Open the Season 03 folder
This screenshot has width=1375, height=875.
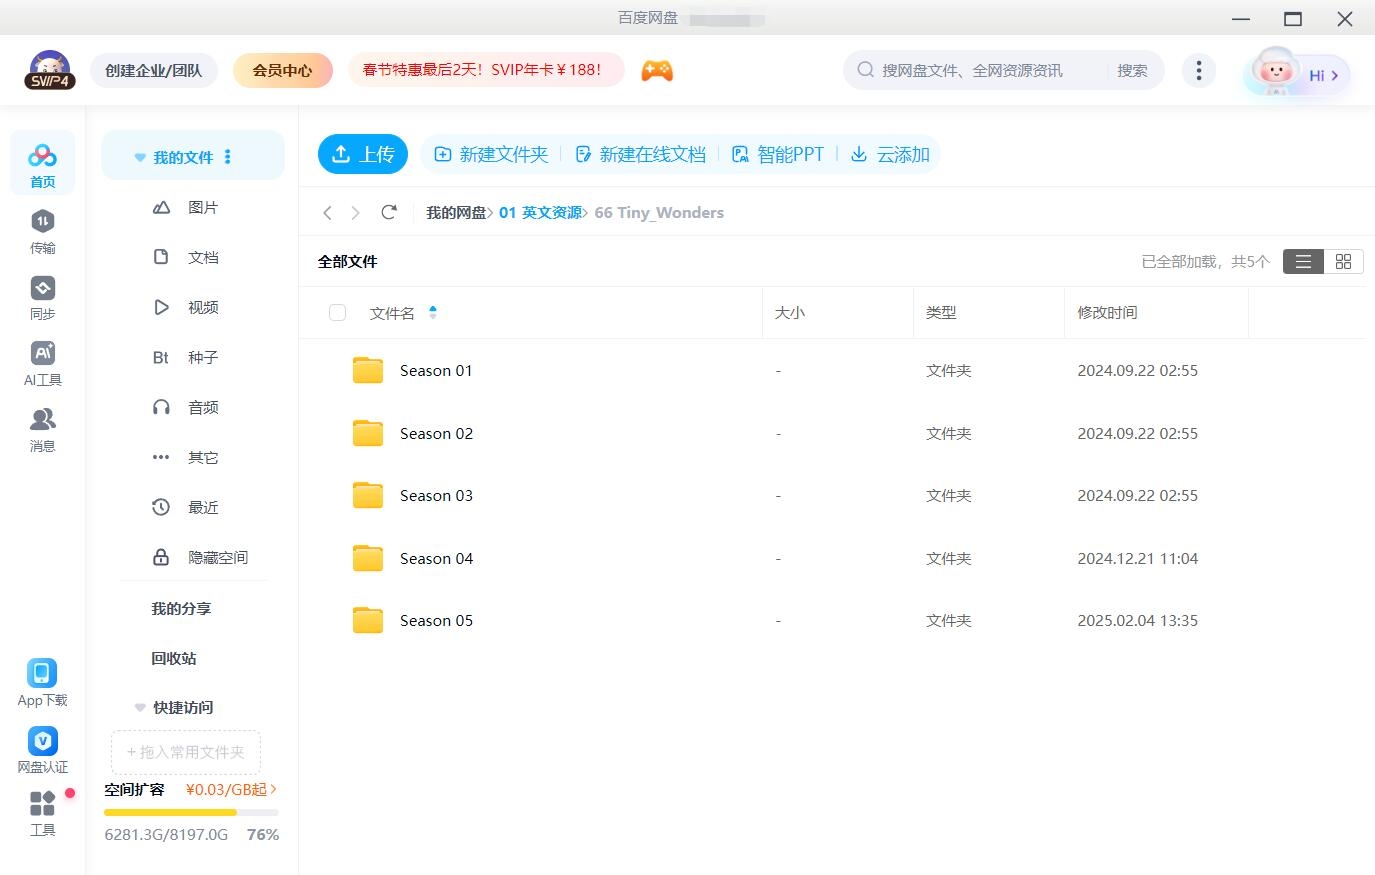[x=436, y=495]
